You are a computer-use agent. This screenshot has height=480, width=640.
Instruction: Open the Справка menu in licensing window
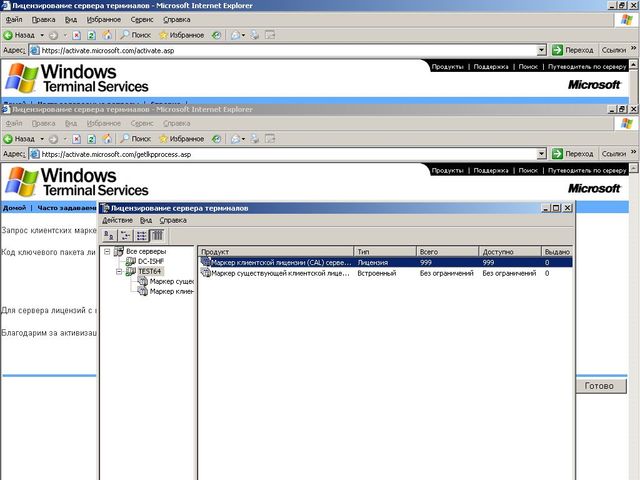(173, 220)
